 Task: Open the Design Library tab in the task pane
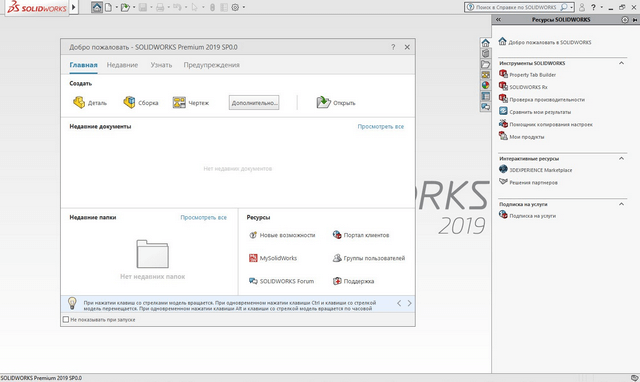coord(485,53)
